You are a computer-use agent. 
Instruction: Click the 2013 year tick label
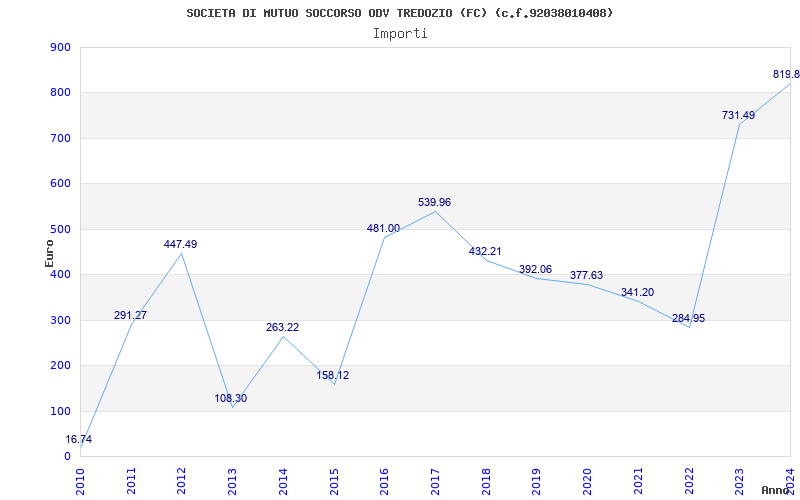[x=233, y=481]
